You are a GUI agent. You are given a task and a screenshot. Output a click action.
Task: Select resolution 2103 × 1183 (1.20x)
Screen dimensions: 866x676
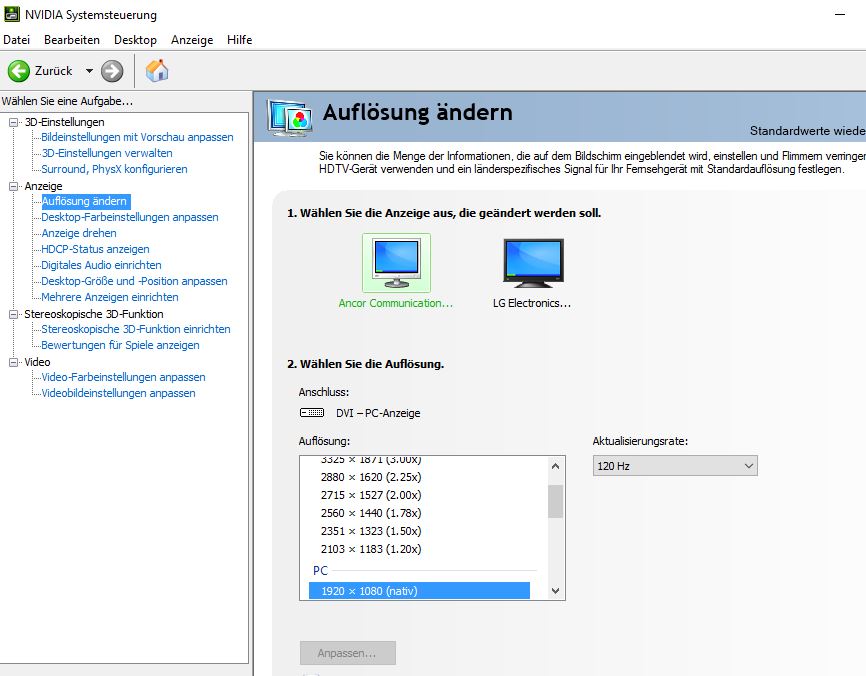(x=371, y=550)
